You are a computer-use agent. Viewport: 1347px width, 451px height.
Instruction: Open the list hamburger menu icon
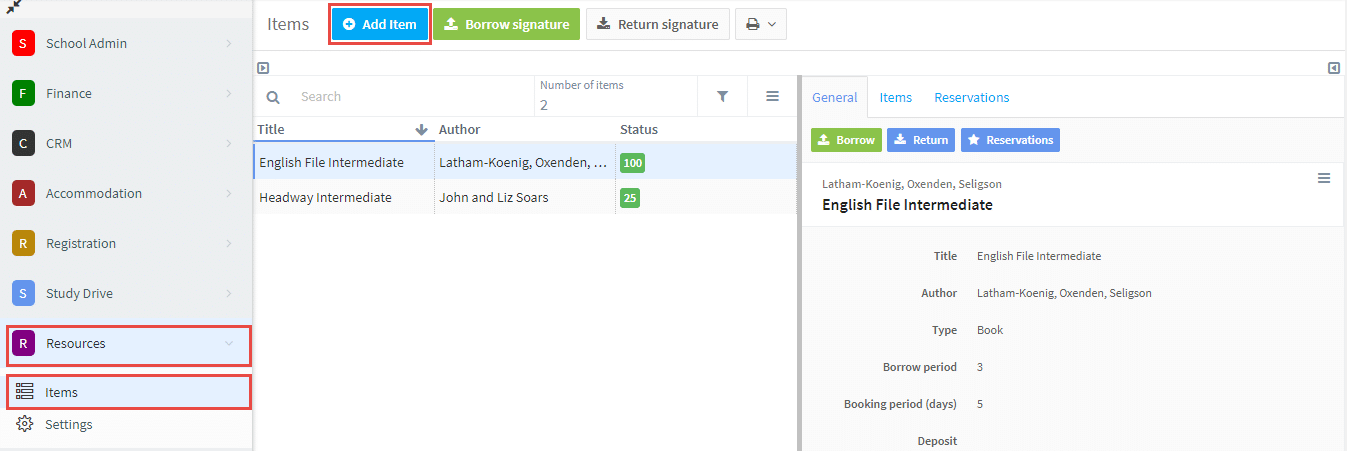coord(772,96)
